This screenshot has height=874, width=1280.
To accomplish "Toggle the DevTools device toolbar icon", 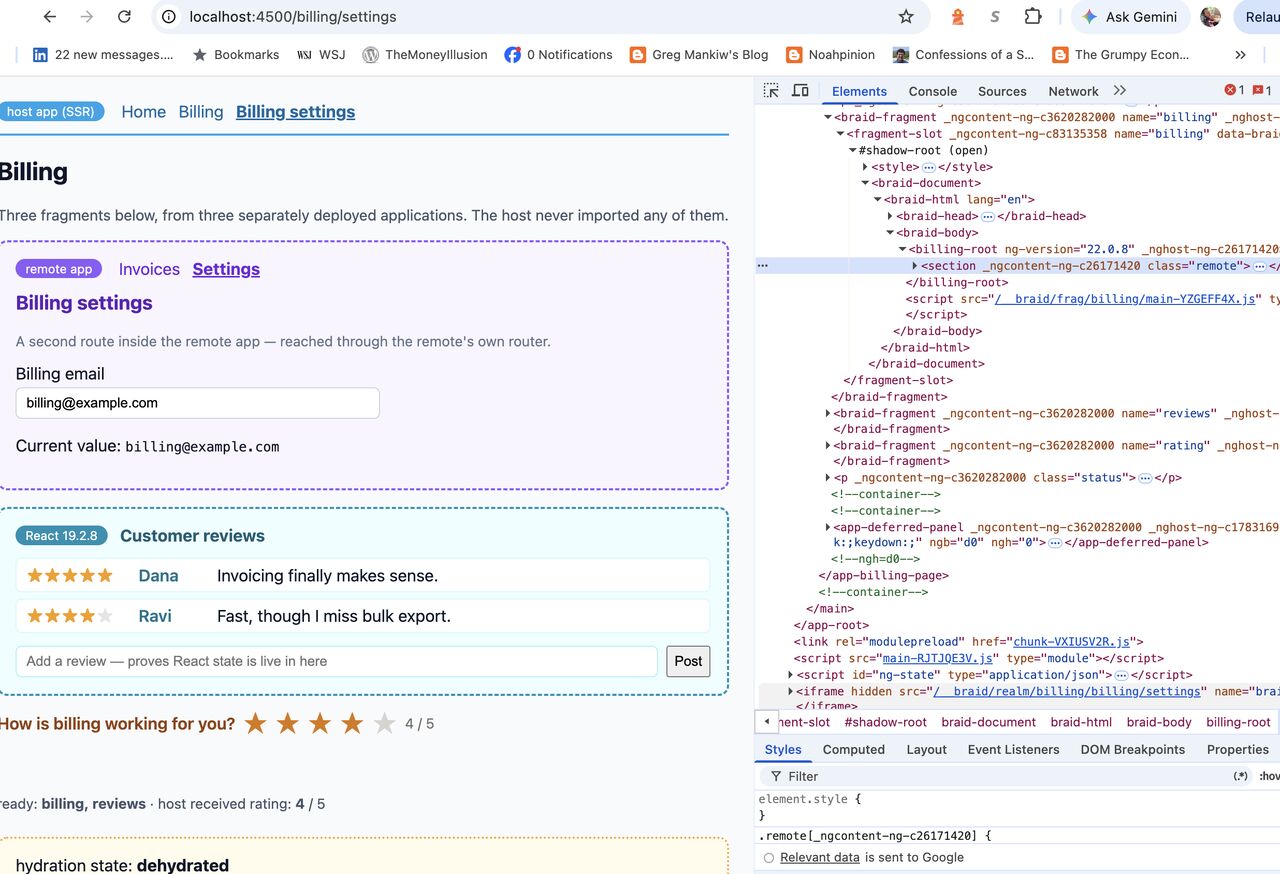I will 800,91.
